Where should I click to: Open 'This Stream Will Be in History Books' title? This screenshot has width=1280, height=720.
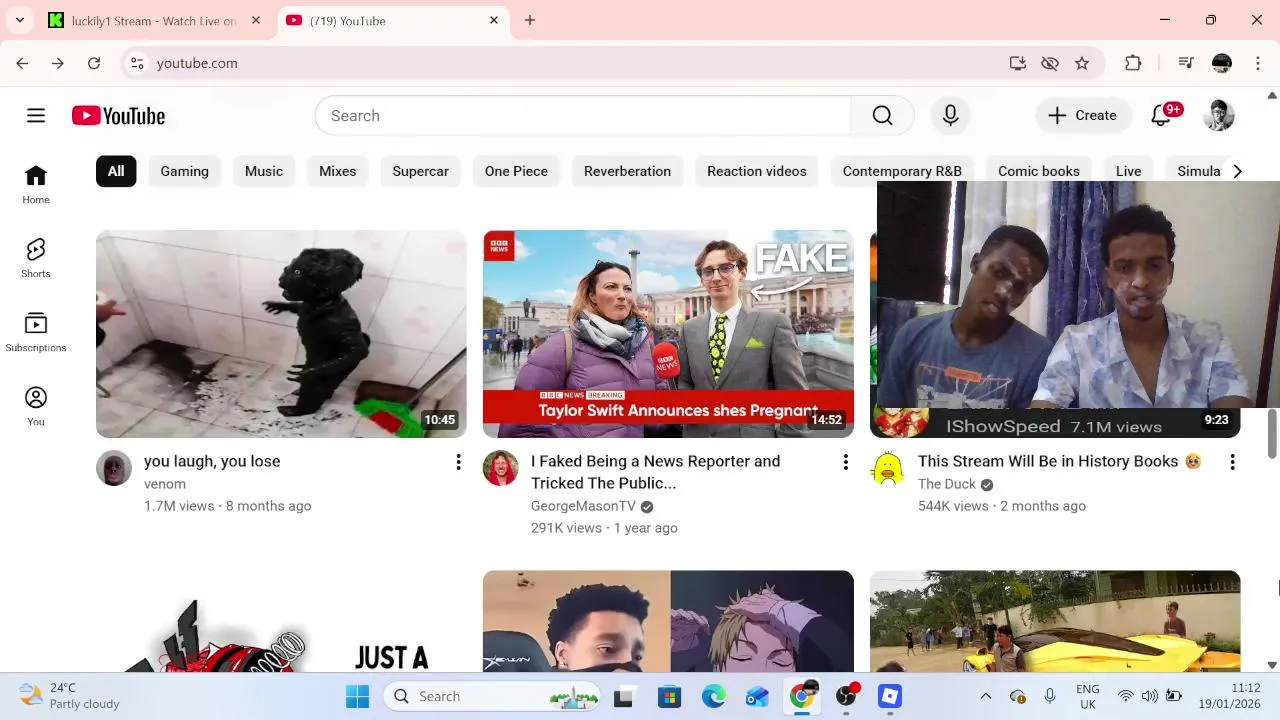pos(1059,461)
